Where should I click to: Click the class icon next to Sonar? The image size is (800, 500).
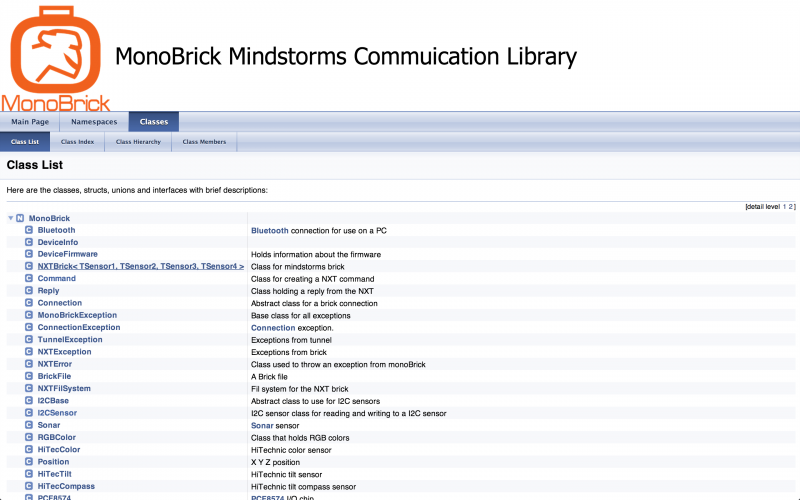pos(29,425)
